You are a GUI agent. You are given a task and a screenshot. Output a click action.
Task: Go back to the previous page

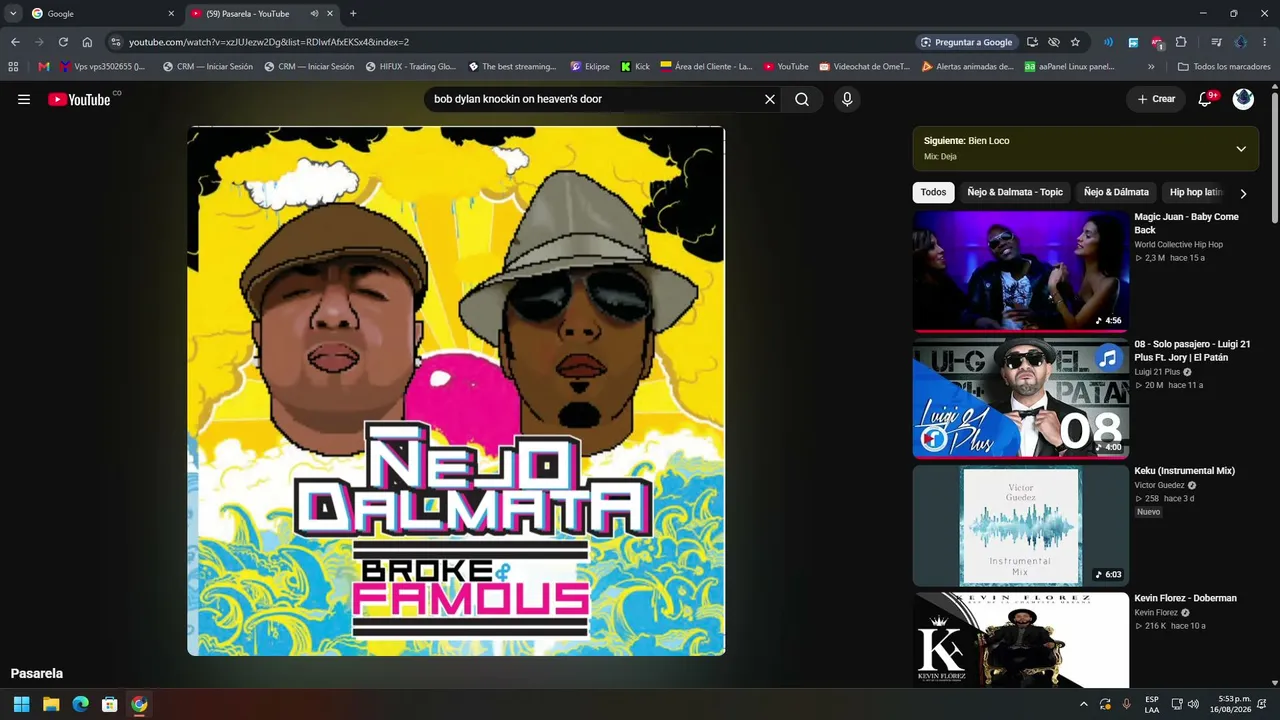coord(15,42)
